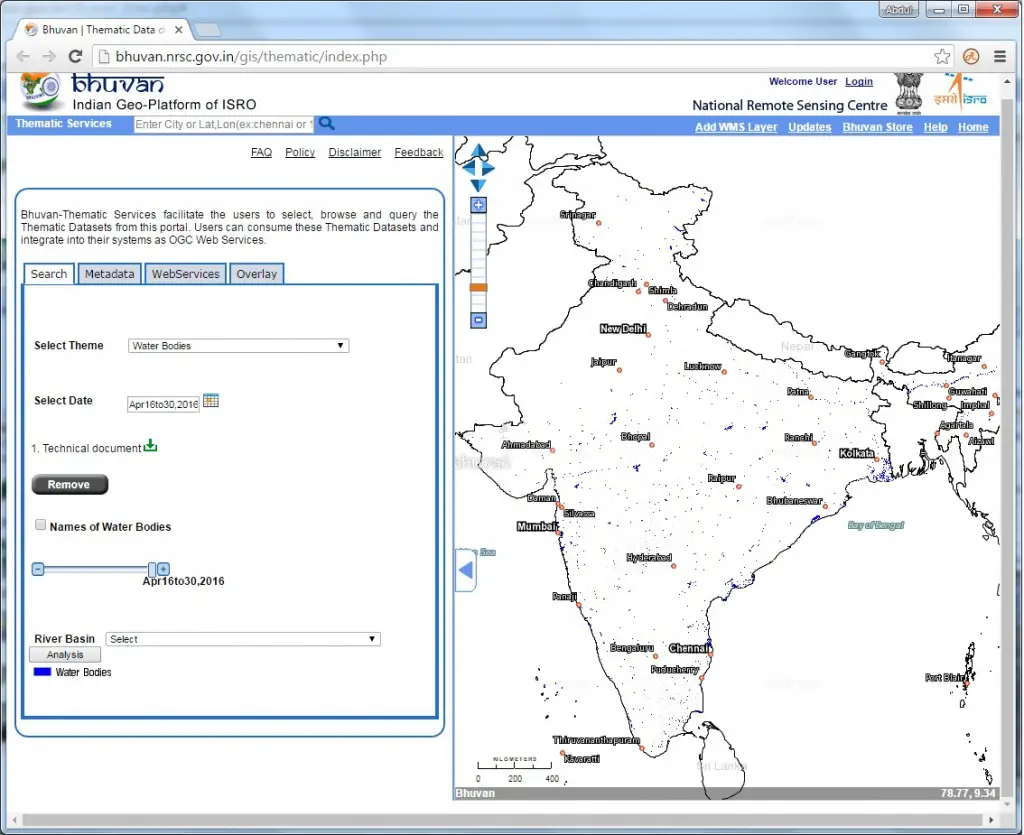This screenshot has height=835, width=1024.
Task: Click the Remove button
Action: [x=69, y=484]
